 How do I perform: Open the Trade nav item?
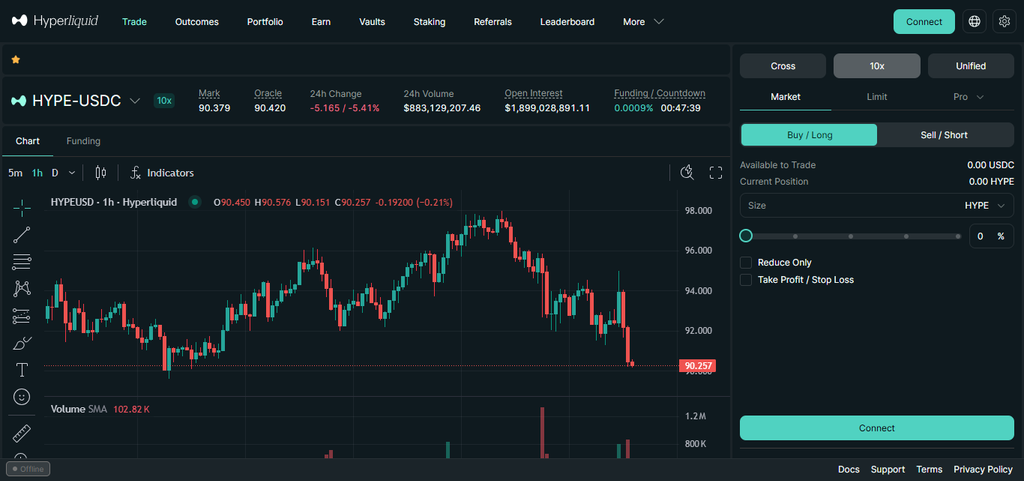135,22
